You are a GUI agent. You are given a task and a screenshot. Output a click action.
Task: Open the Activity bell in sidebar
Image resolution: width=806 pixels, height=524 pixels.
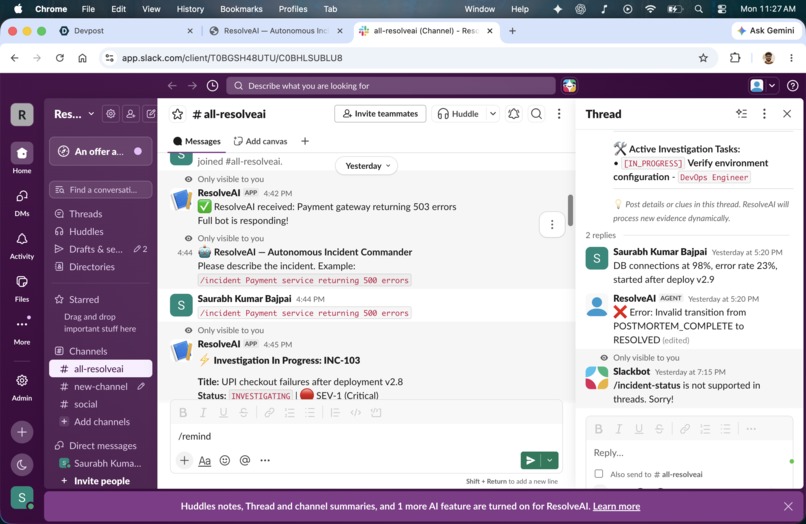click(x=22, y=244)
